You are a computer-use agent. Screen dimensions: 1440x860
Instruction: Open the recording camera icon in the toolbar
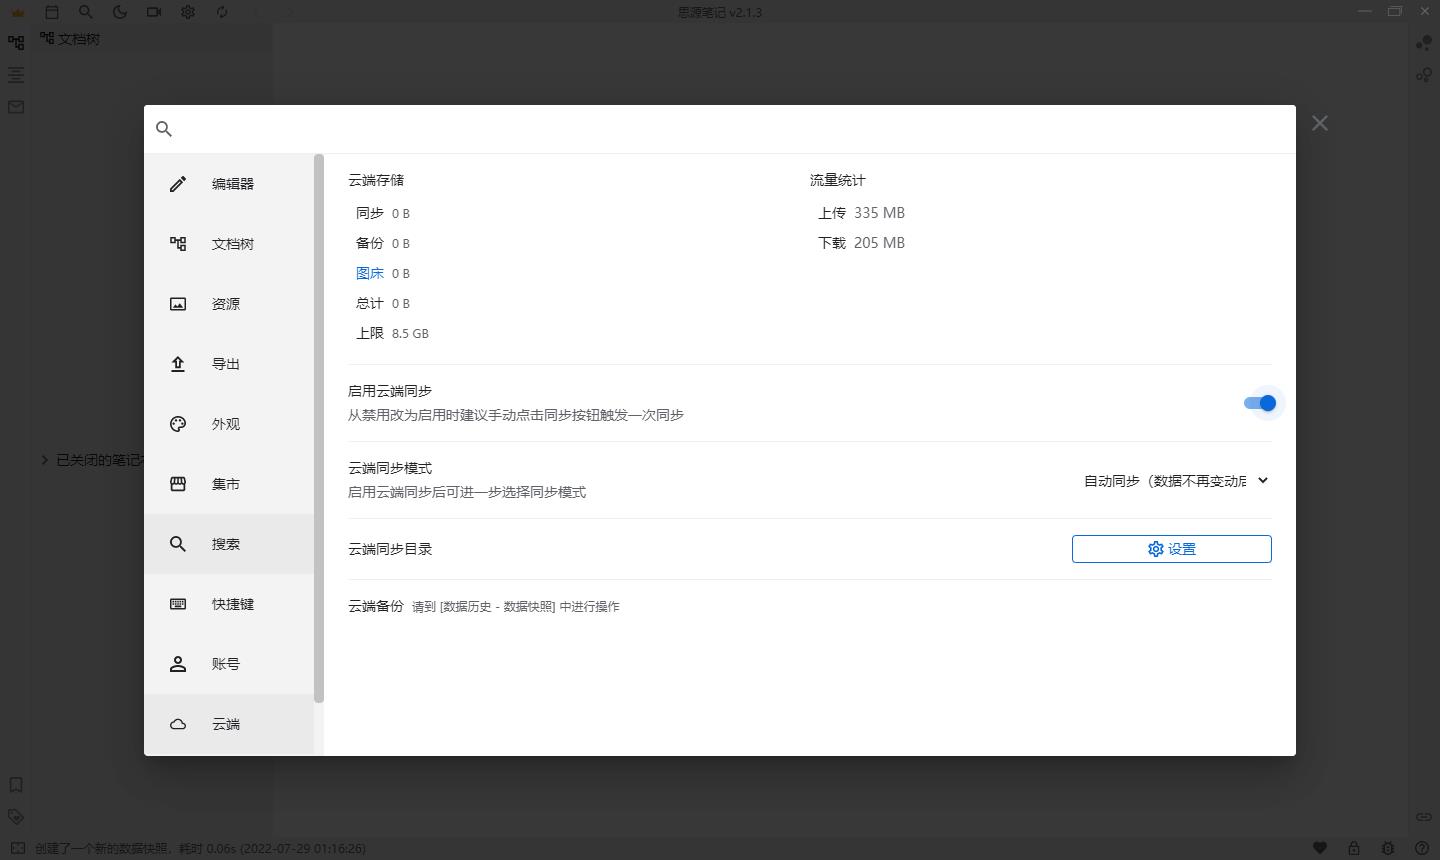pyautogui.click(x=154, y=12)
